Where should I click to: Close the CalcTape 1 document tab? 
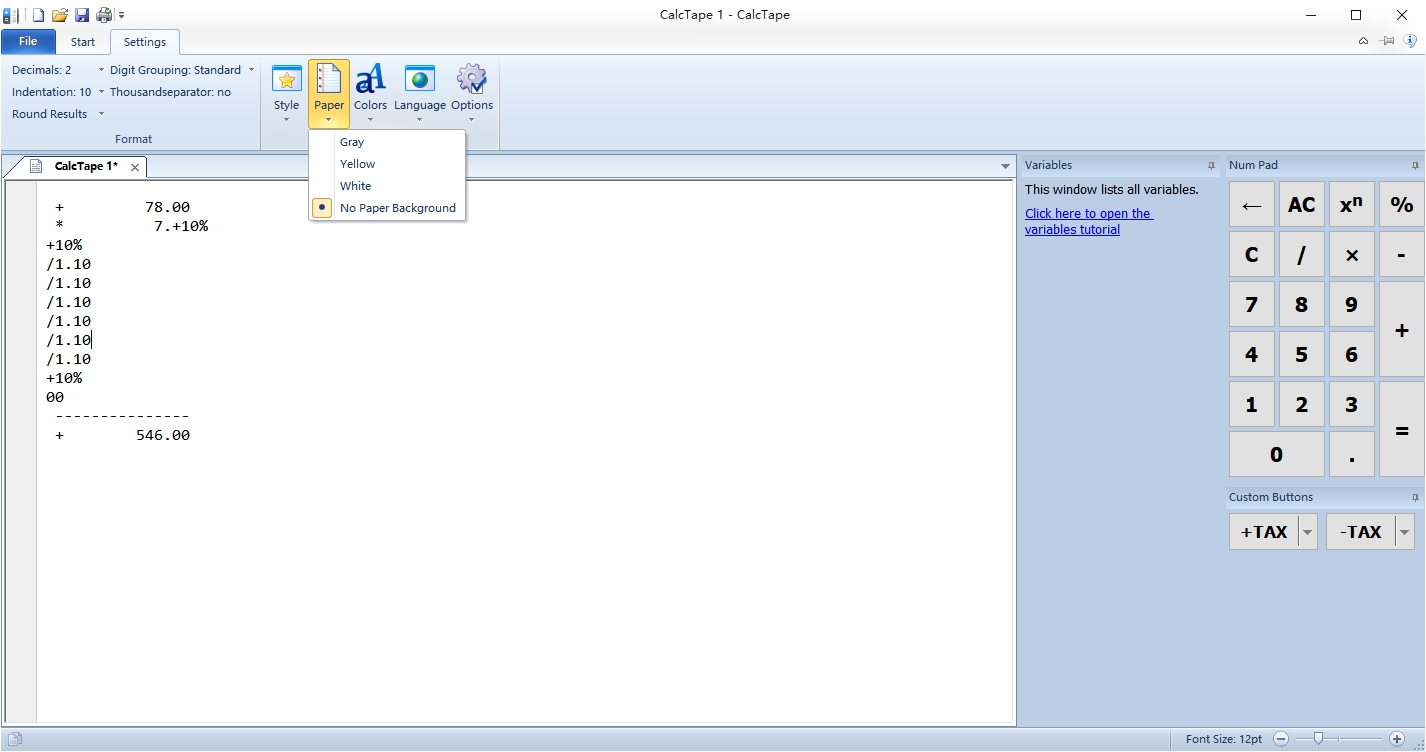pyautogui.click(x=135, y=167)
